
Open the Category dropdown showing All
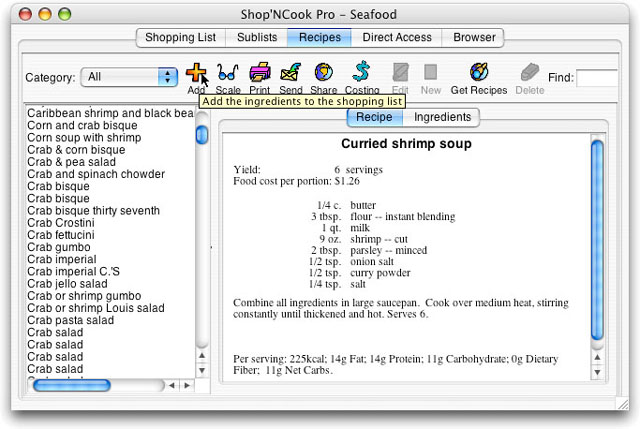(129, 77)
